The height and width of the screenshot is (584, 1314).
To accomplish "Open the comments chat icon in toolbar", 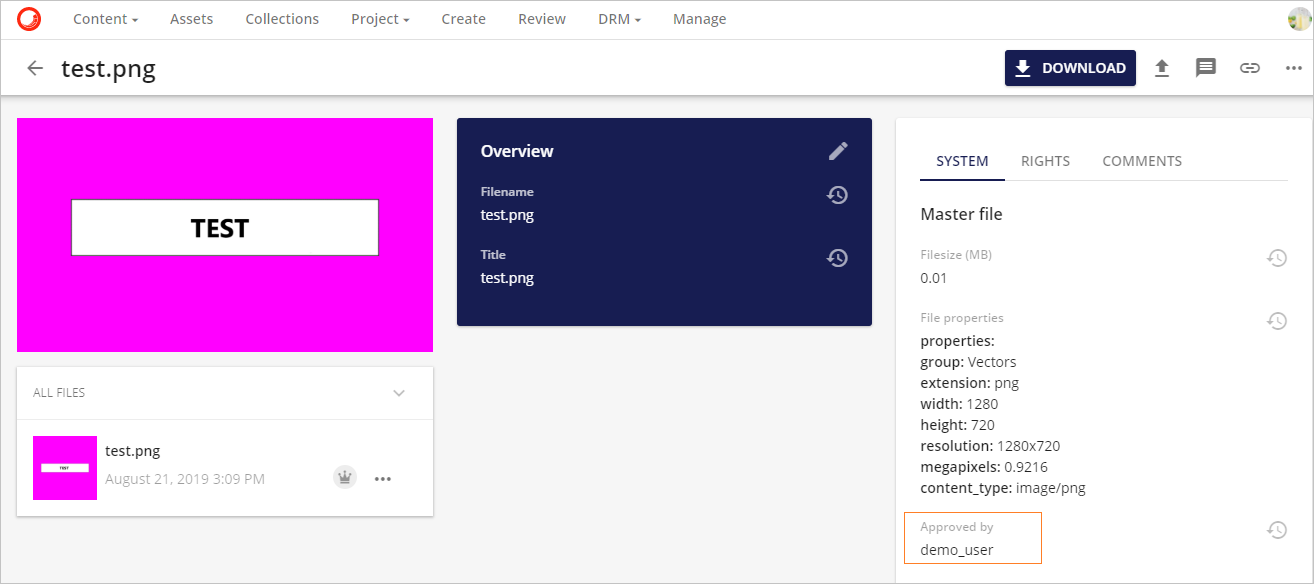I will tap(1205, 68).
